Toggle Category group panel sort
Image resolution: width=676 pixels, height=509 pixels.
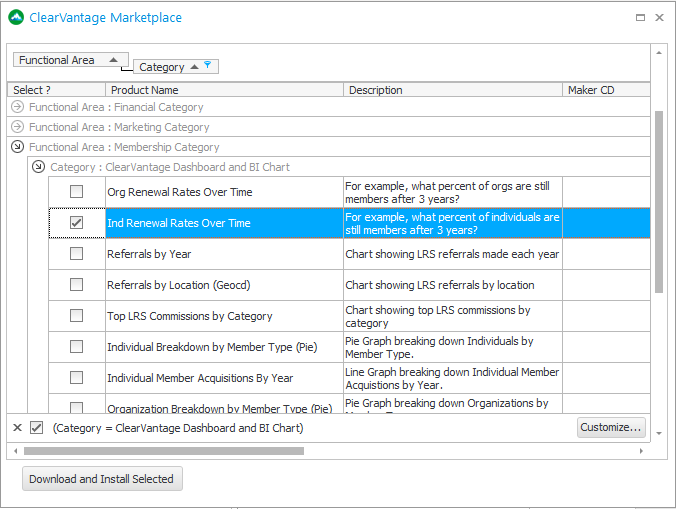pos(175,67)
